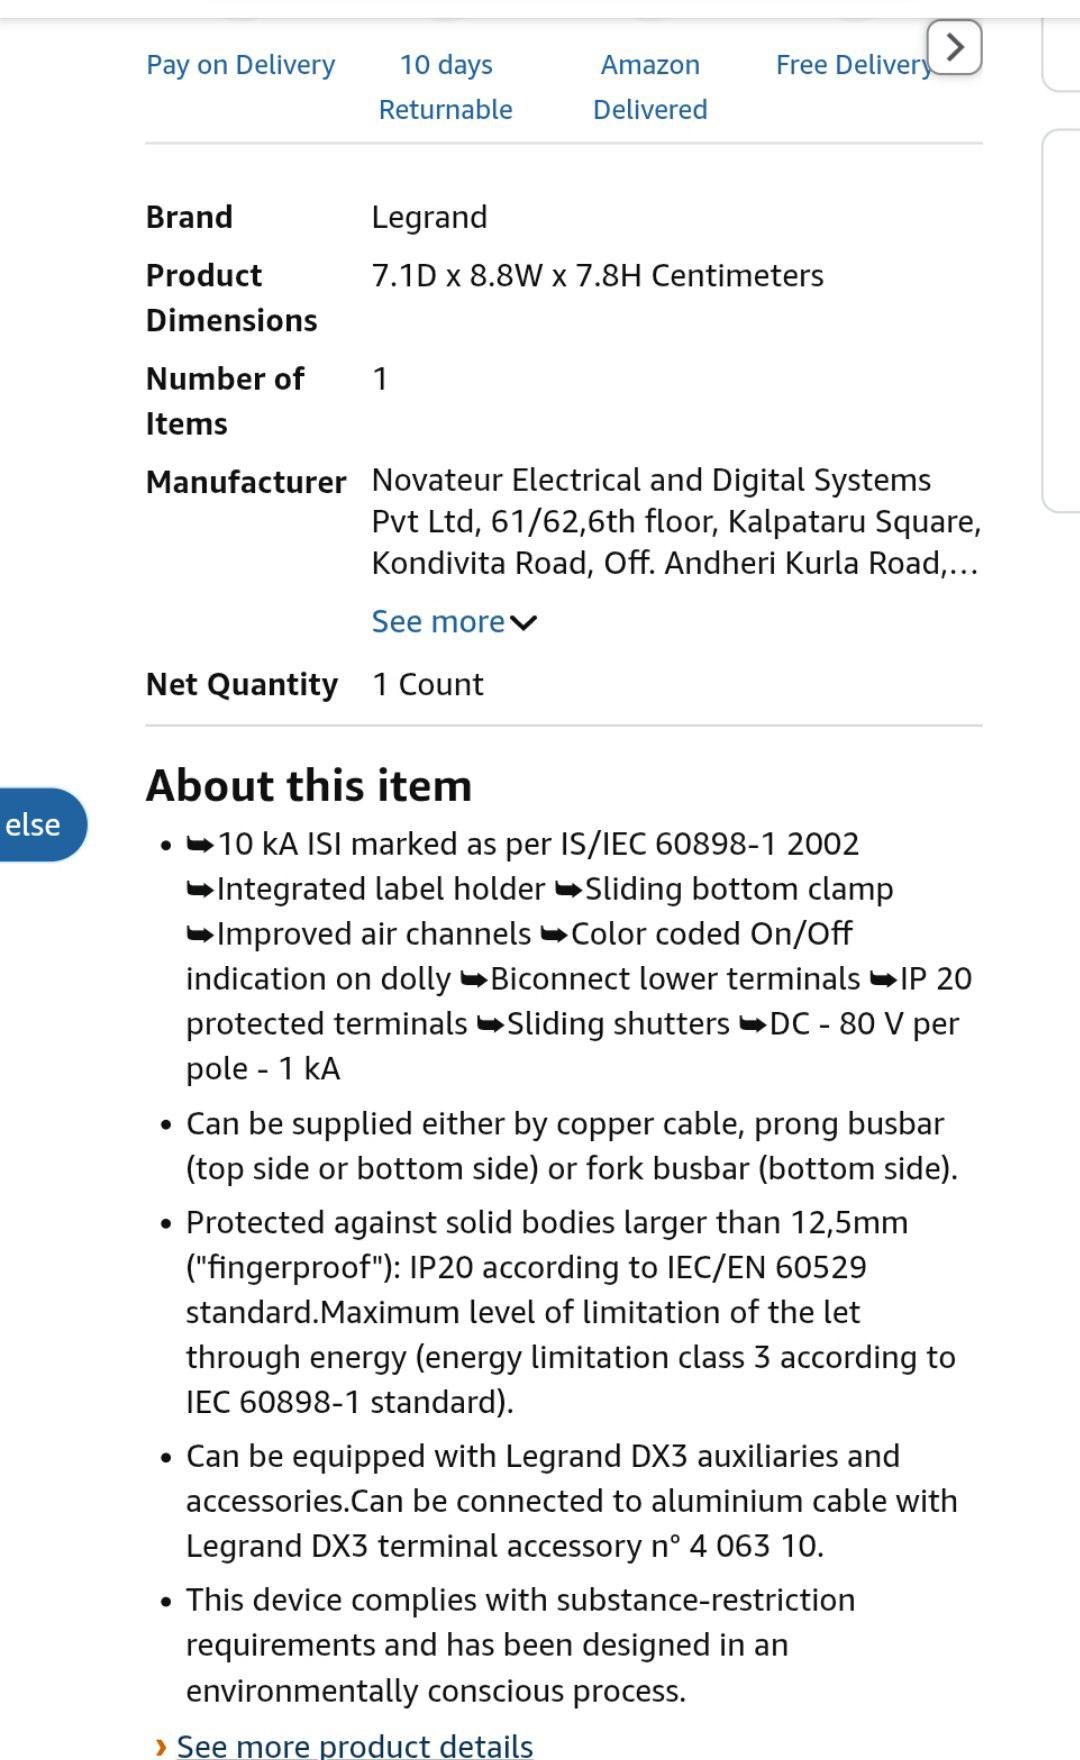Click the next arrow on features carousel
This screenshot has height=1760, width=1080.
coord(954,47)
